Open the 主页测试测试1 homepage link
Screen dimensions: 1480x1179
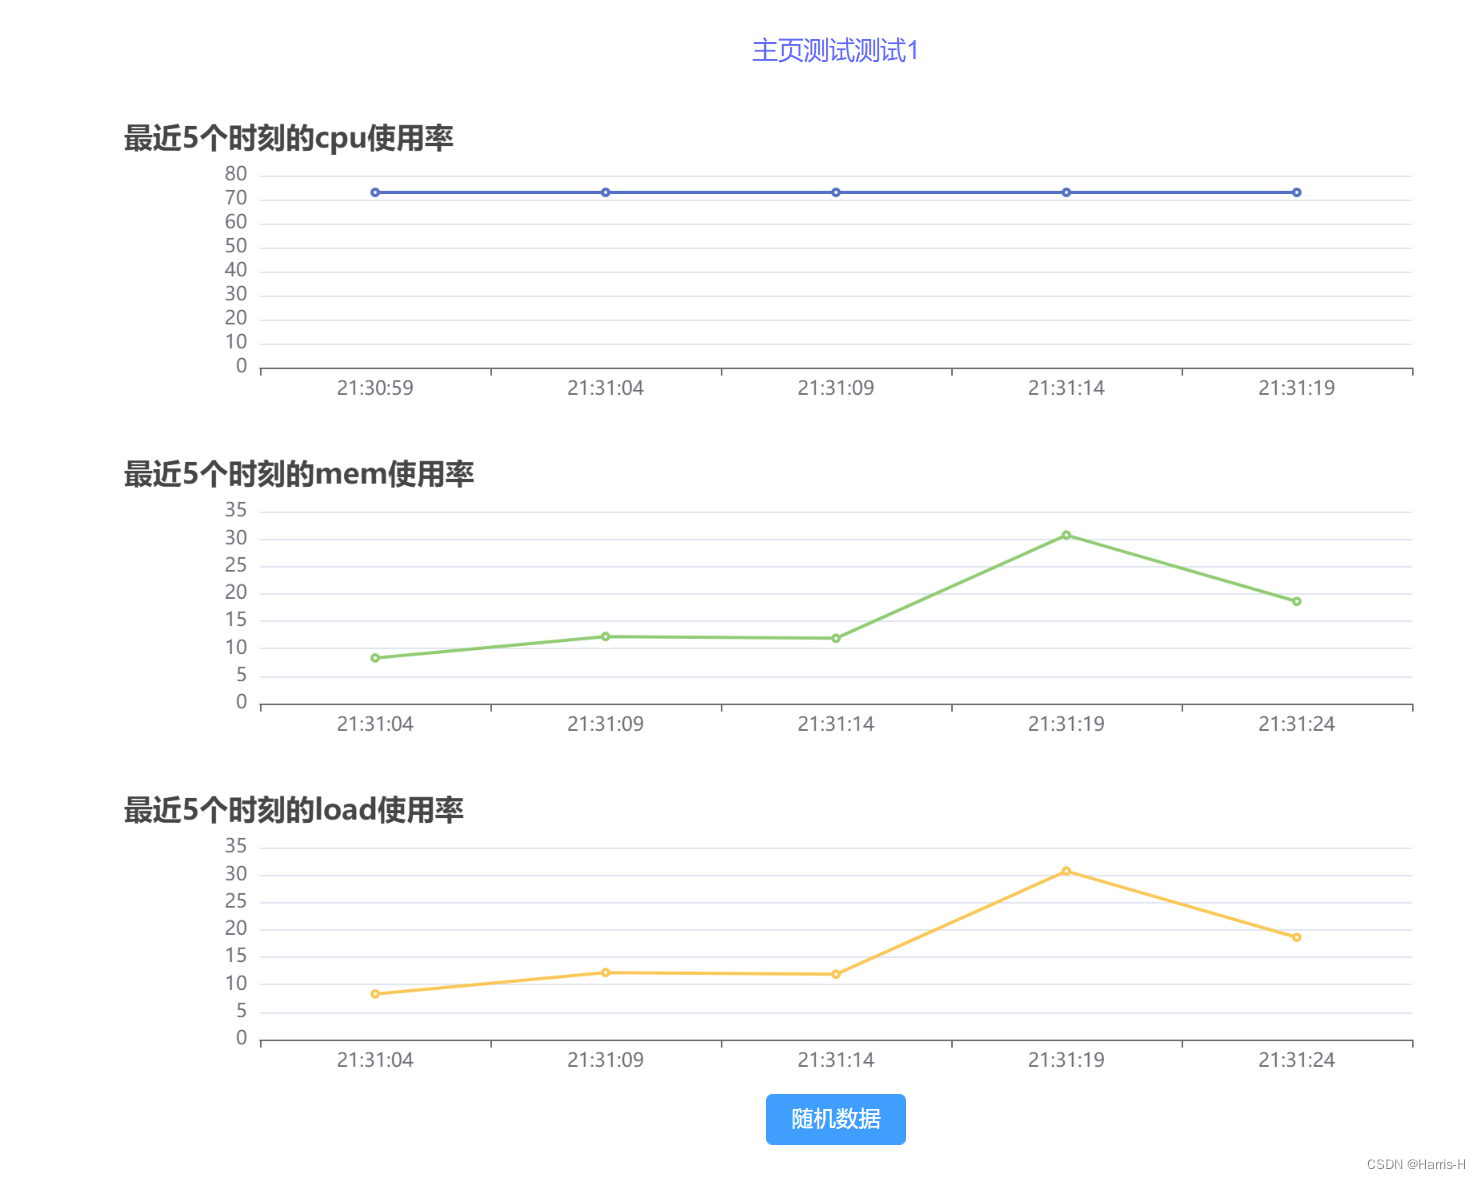(836, 51)
